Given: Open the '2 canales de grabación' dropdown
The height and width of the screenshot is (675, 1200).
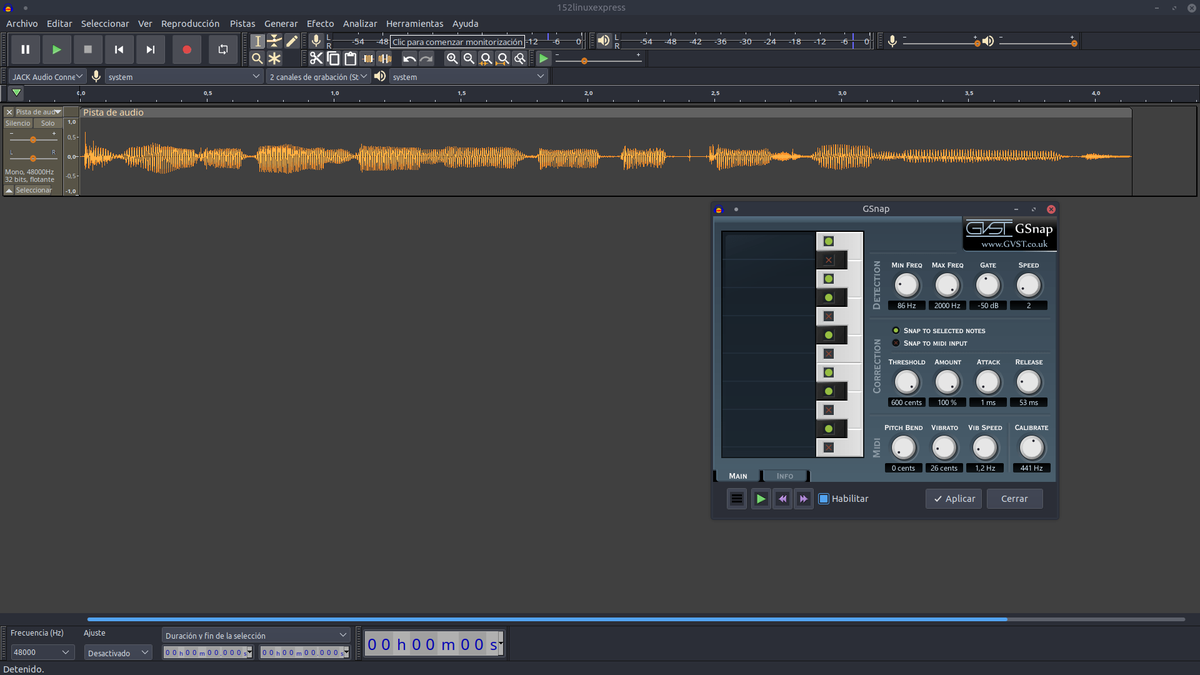Looking at the screenshot, I should [319, 76].
